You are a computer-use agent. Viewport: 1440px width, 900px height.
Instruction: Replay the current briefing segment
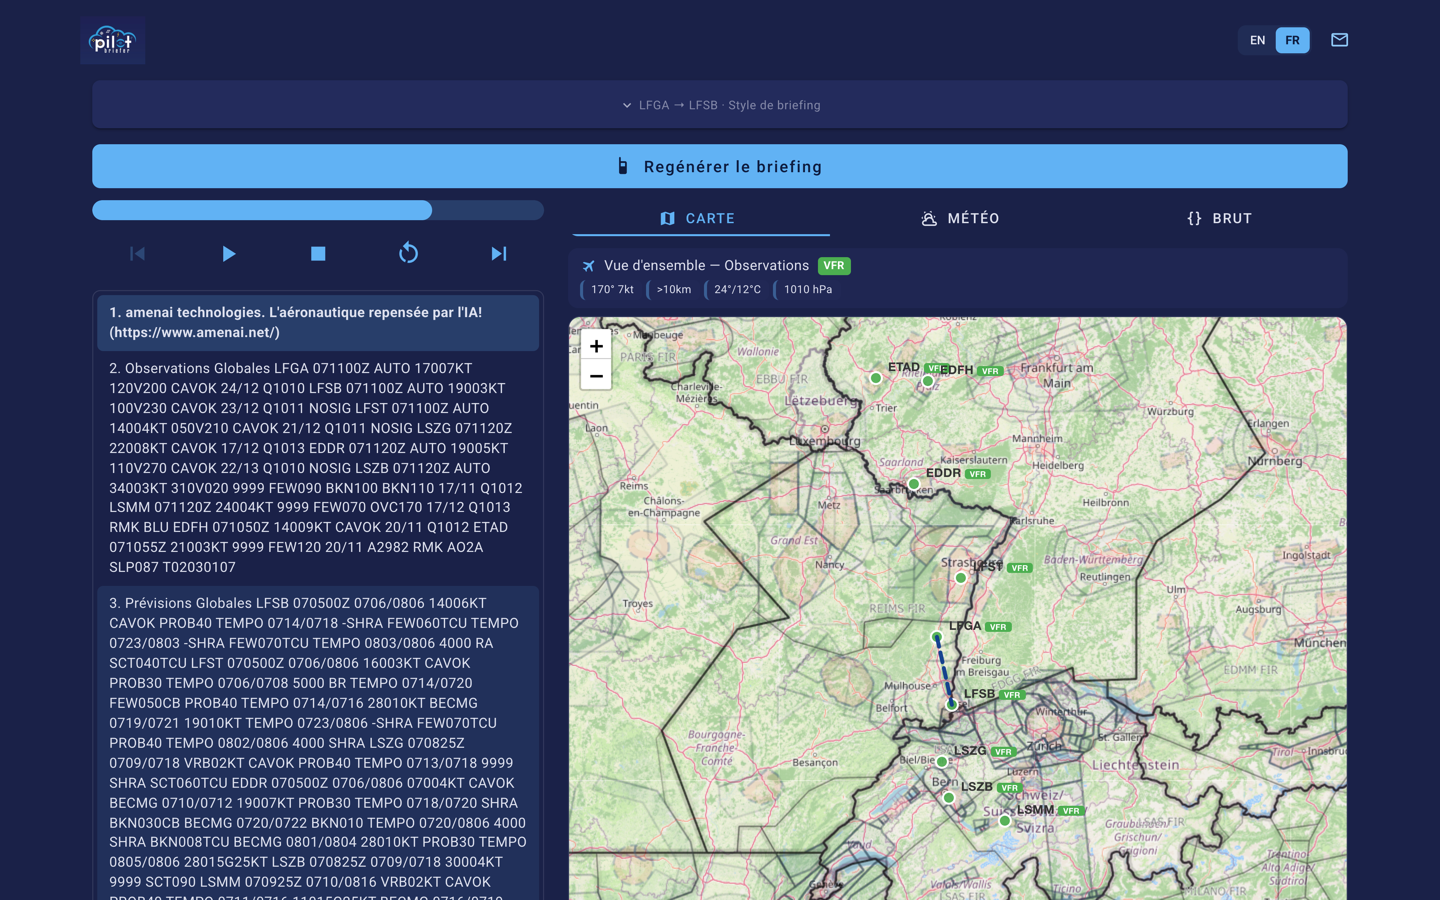(408, 254)
